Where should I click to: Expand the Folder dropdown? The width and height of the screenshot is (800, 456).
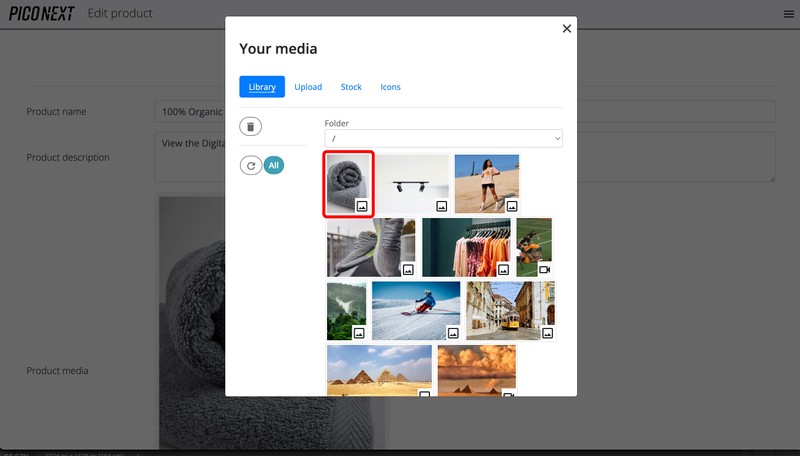[x=443, y=139]
